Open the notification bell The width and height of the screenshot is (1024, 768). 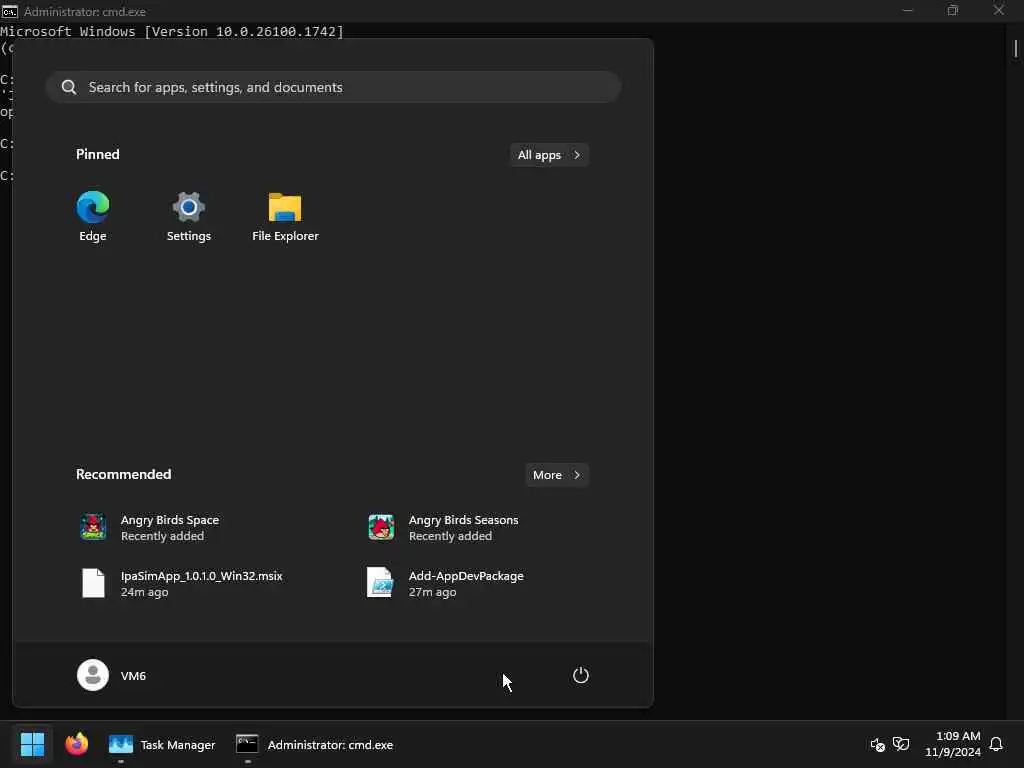click(x=996, y=744)
